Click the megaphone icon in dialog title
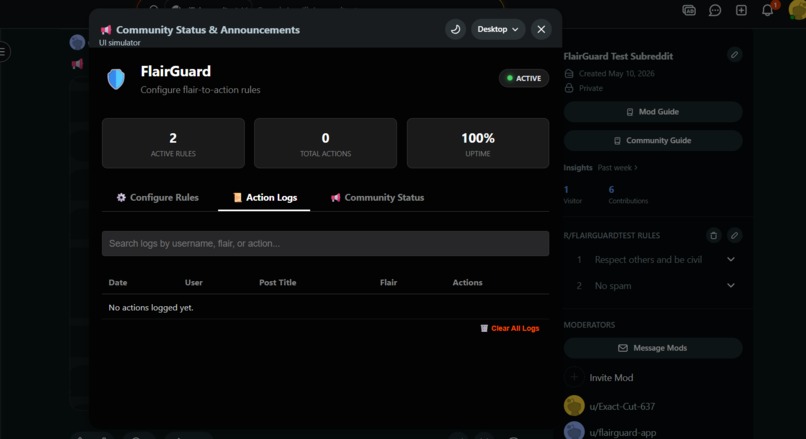Viewport: 806px width, 439px height. [106, 30]
